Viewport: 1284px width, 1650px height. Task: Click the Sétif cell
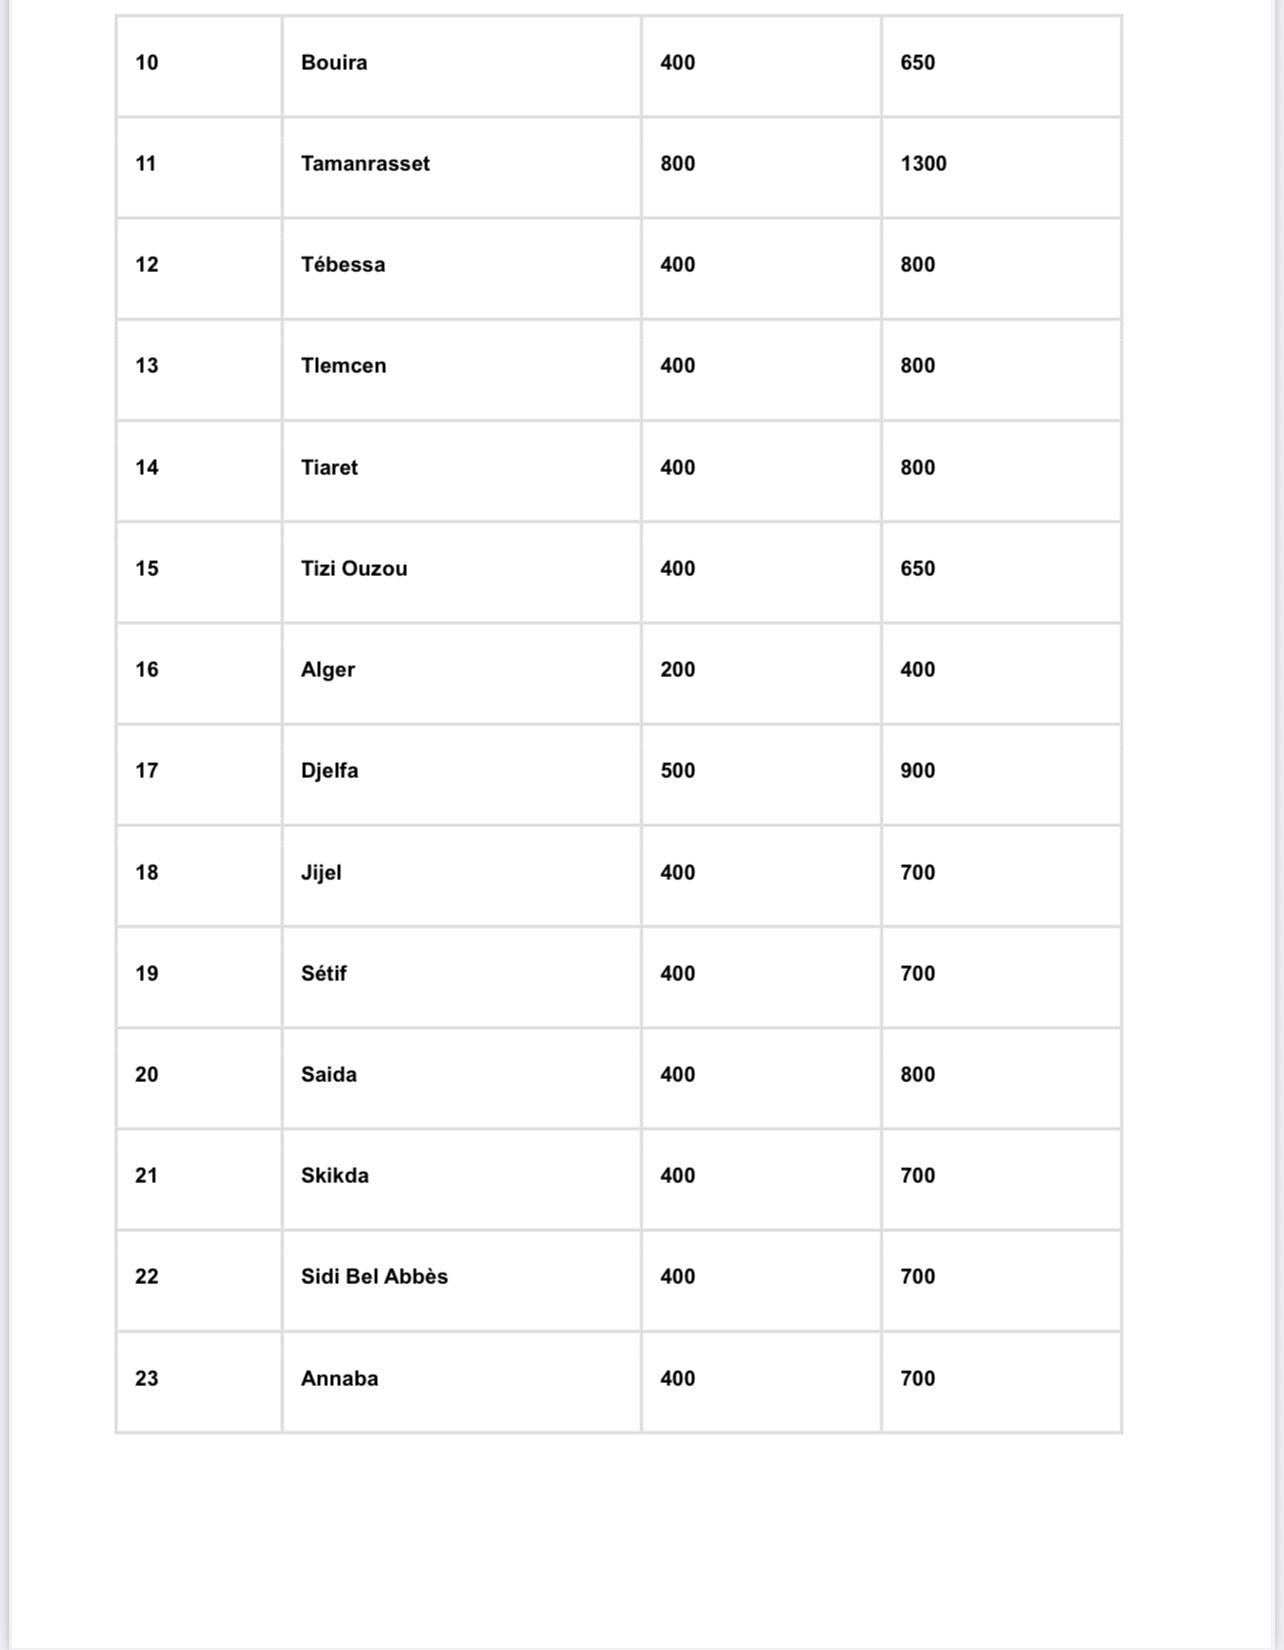tap(323, 974)
